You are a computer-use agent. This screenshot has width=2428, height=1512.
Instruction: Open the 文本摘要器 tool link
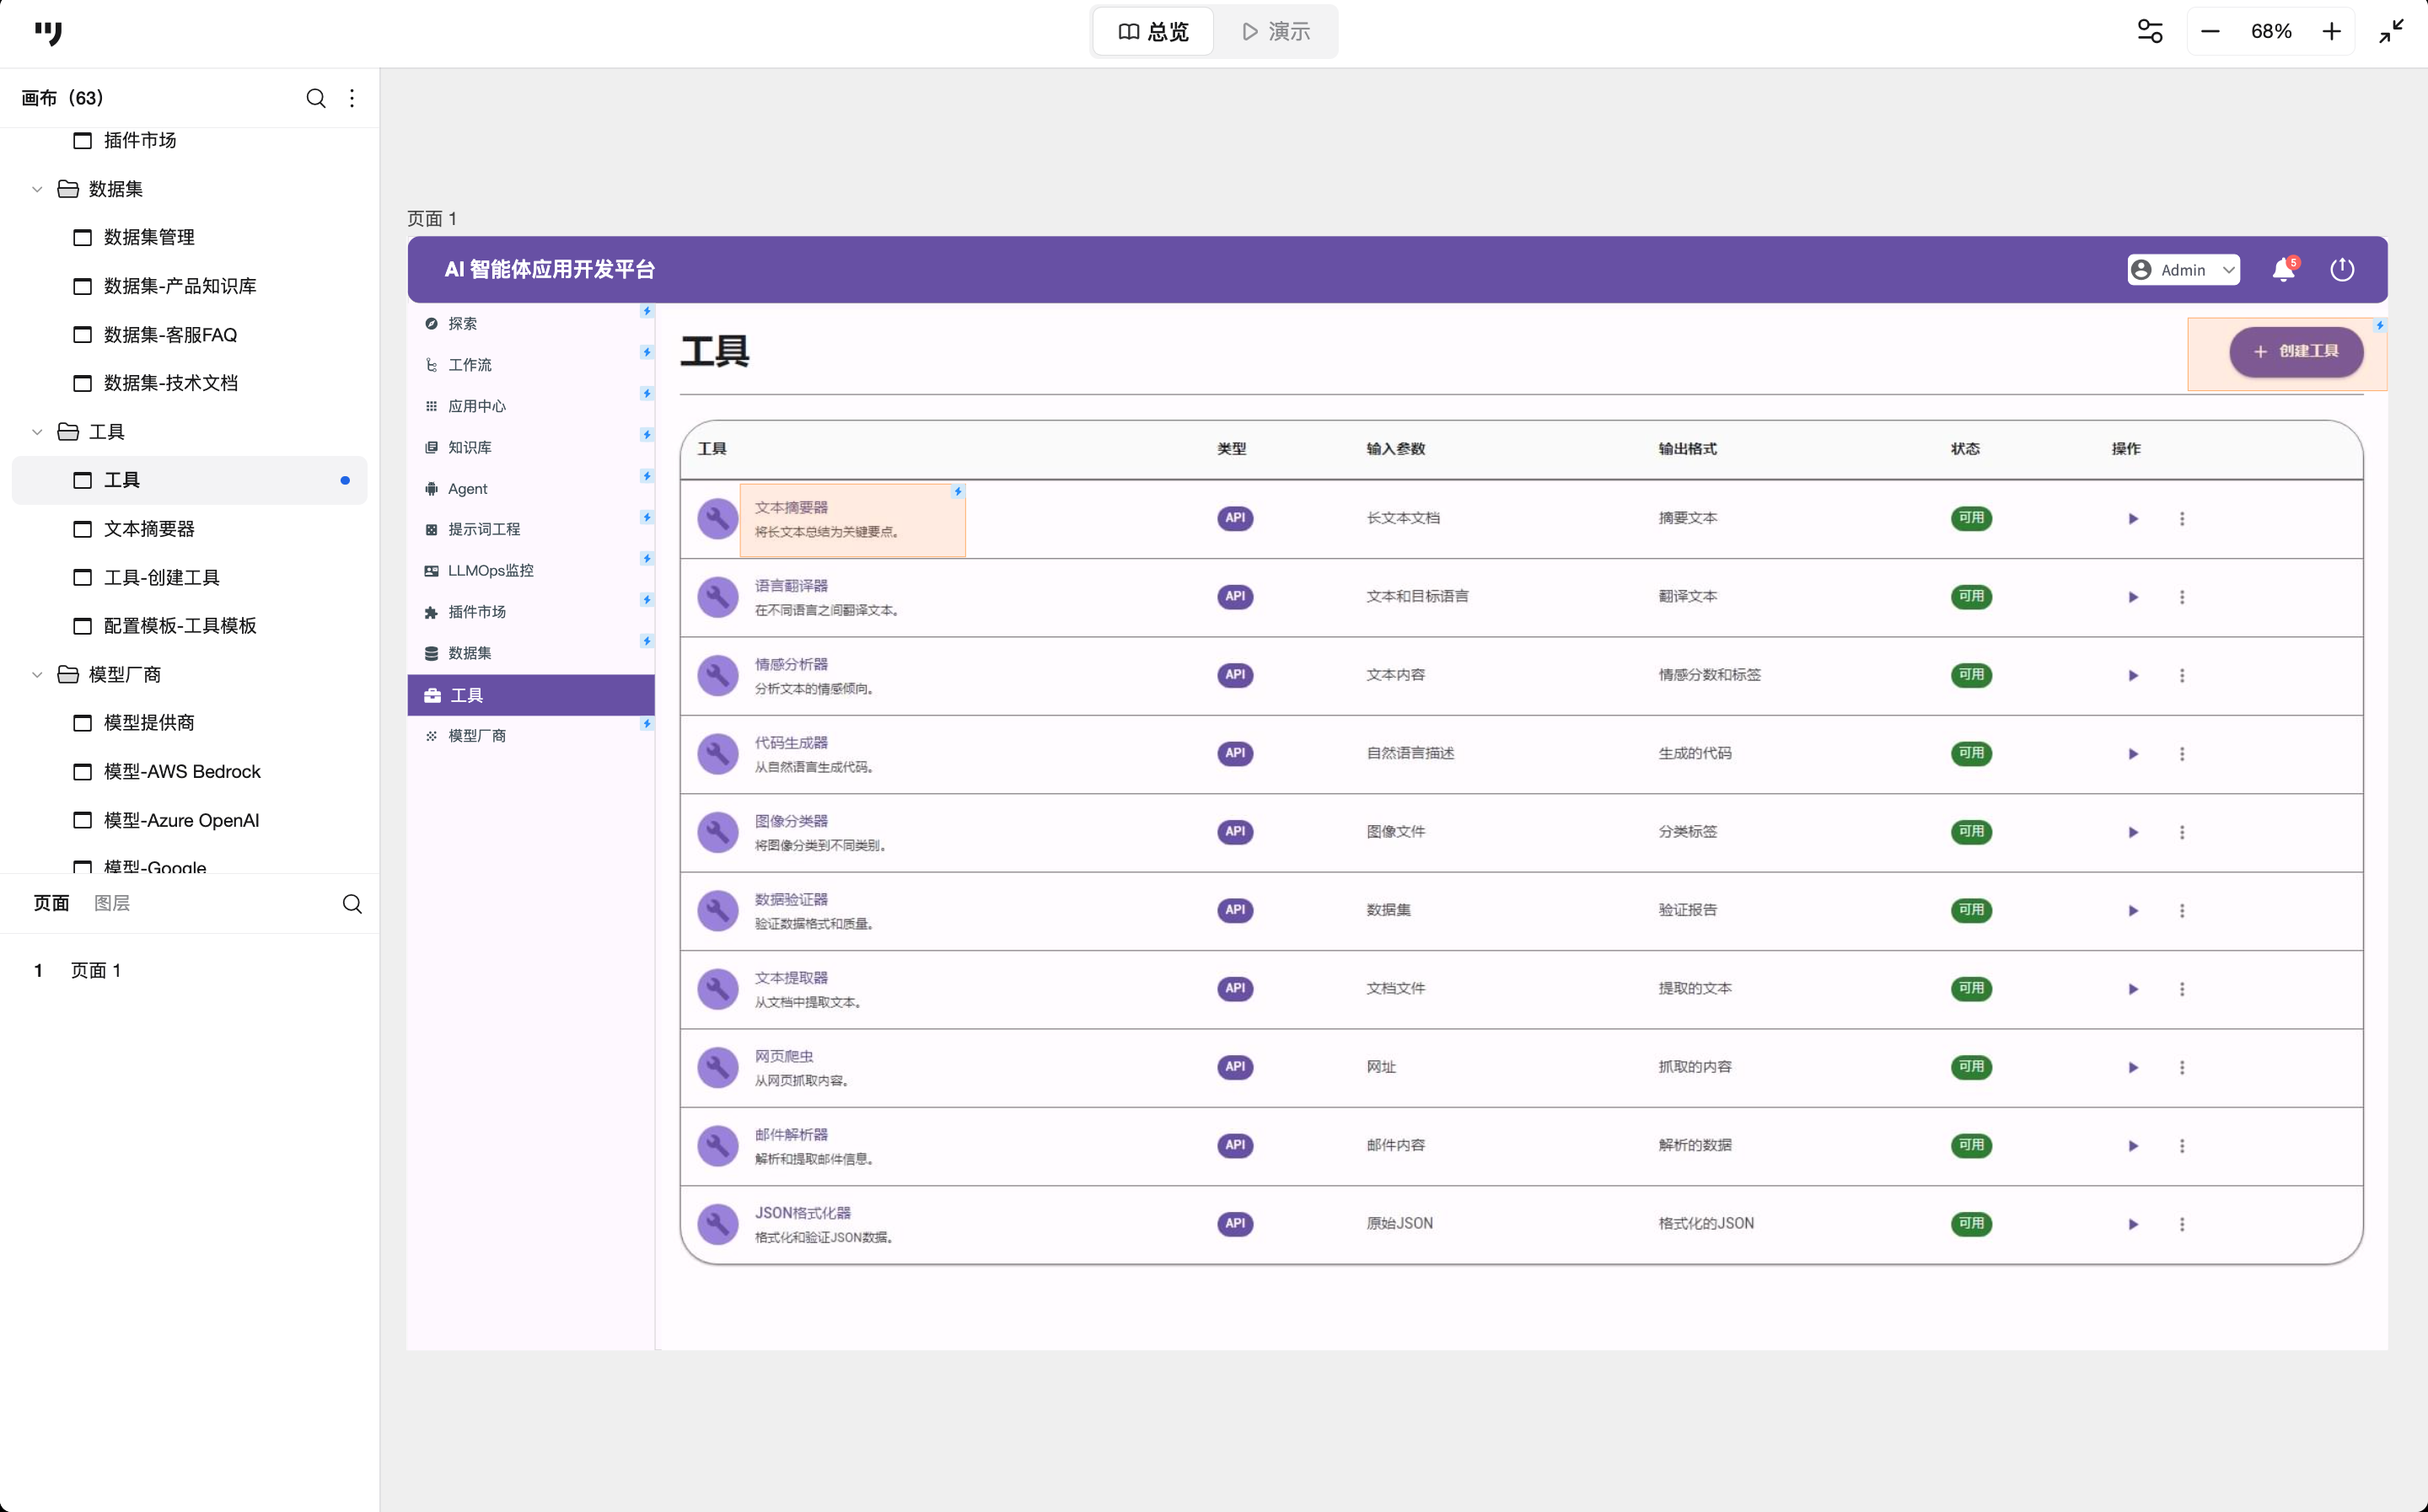(x=791, y=508)
